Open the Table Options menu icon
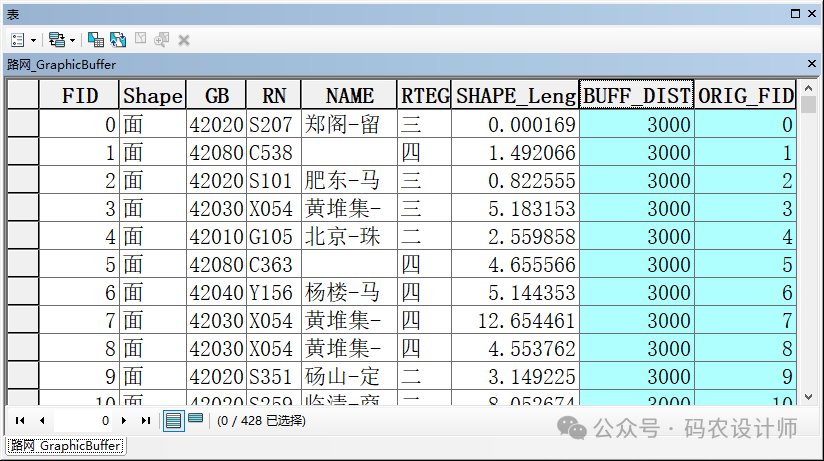824x461 pixels. click(18, 40)
